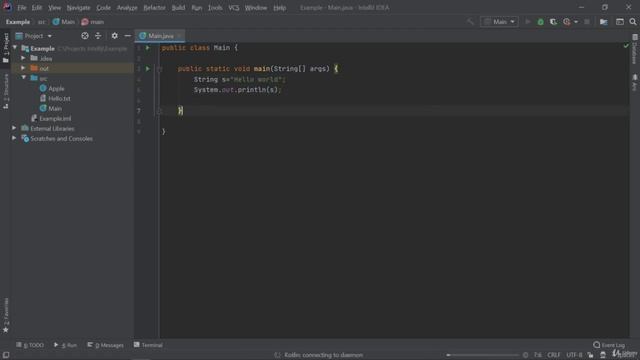Open Project panel settings gear

pyautogui.click(x=115, y=36)
